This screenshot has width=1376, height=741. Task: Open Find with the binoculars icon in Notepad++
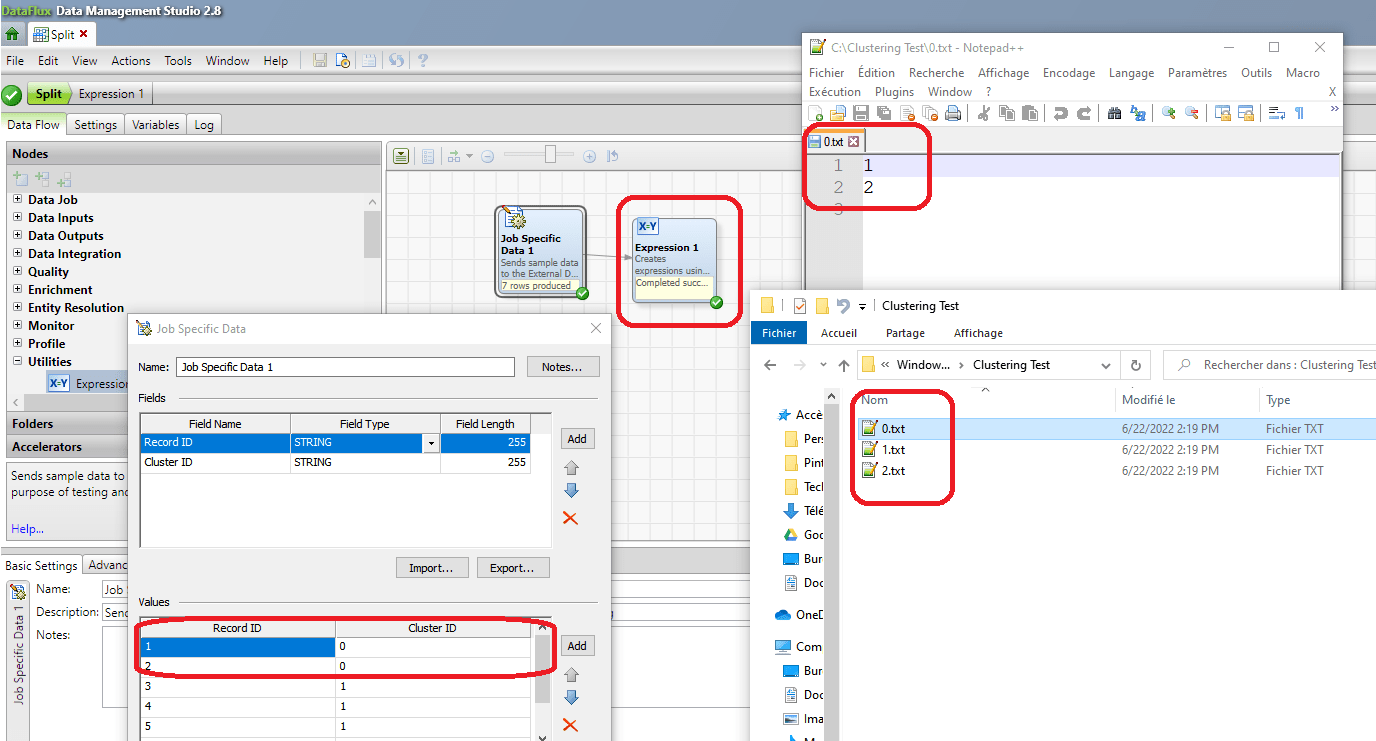[x=1114, y=113]
